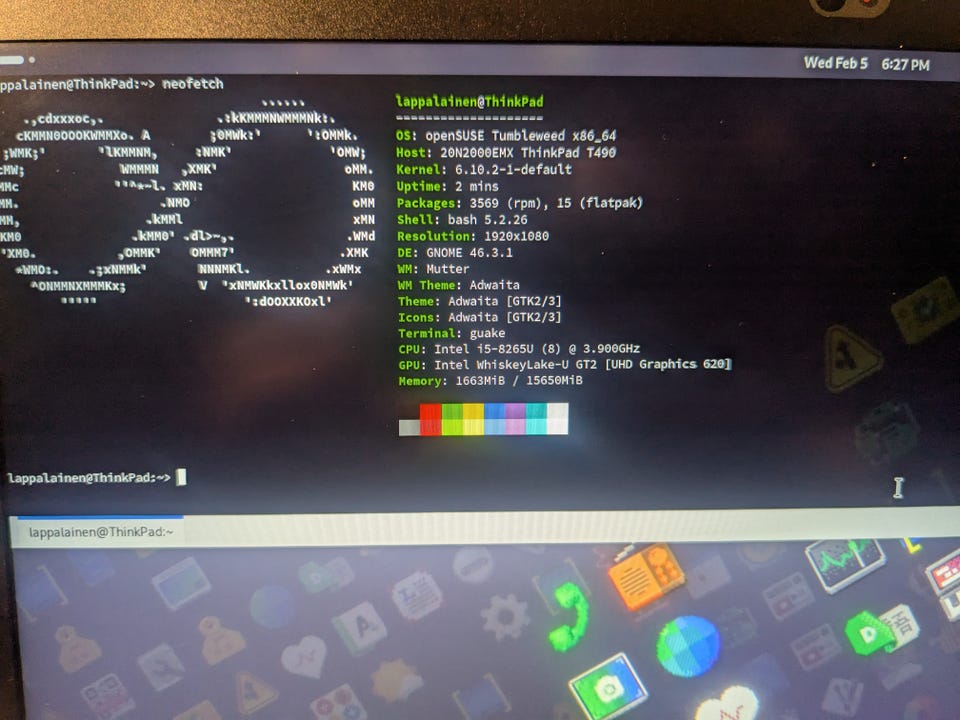The image size is (960, 720).
Task: Click the cyan block in neofetch palette
Action: 536,419
